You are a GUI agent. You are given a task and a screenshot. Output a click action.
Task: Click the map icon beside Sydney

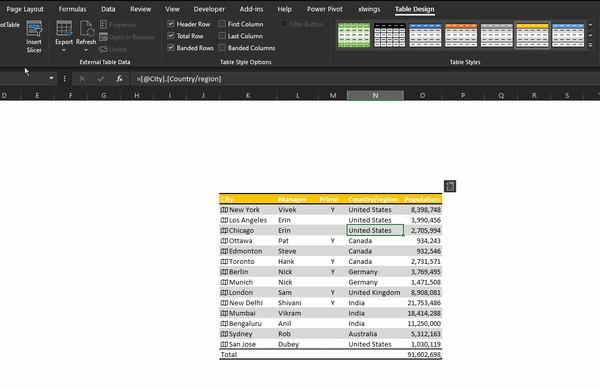224,334
